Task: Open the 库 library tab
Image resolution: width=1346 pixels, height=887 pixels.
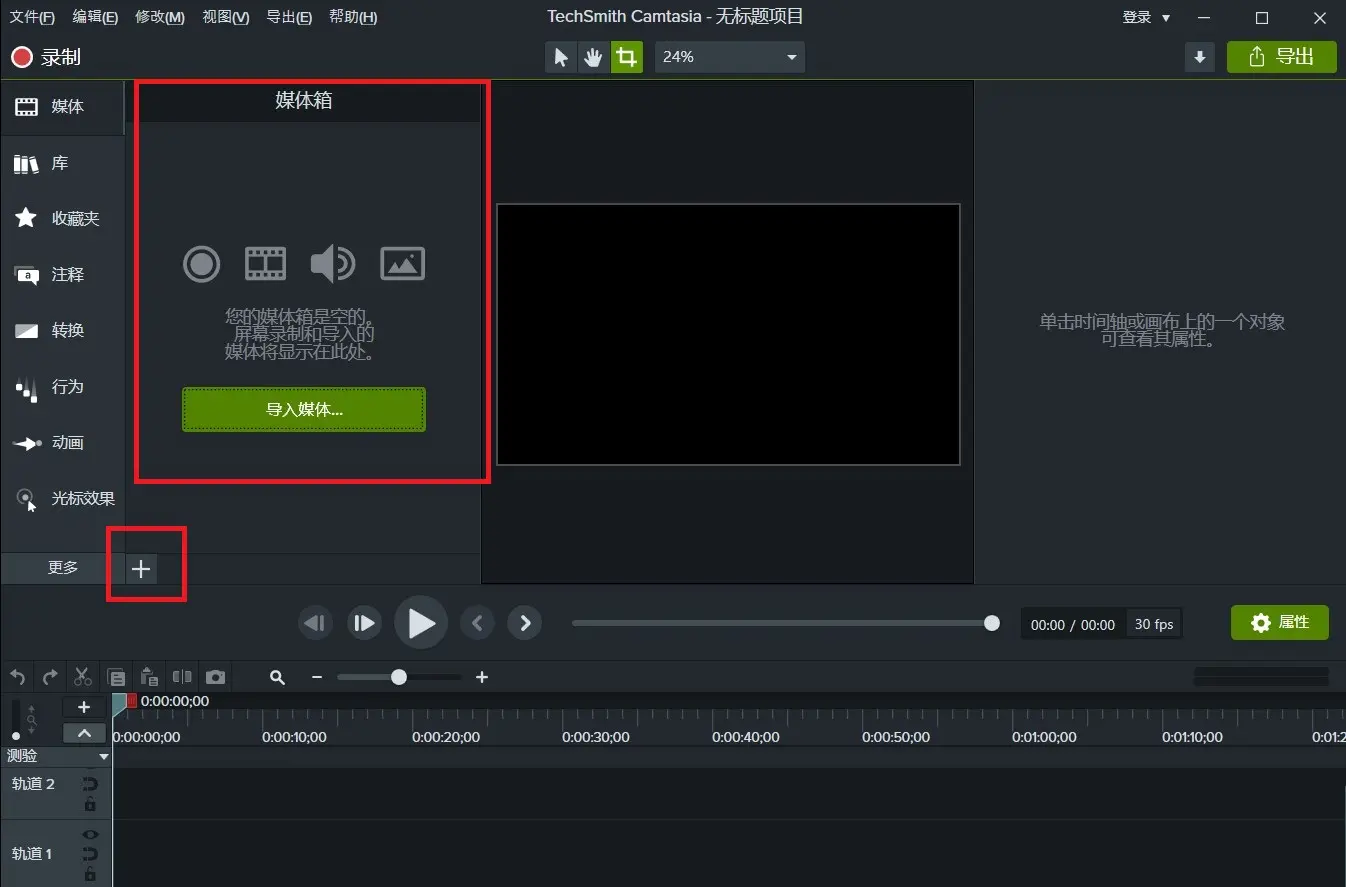Action: tap(62, 163)
